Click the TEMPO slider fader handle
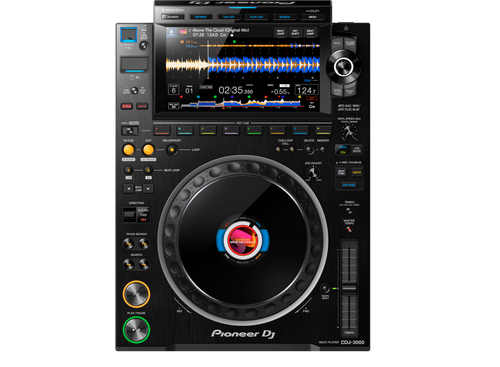The width and height of the screenshot is (500, 367). click(349, 288)
